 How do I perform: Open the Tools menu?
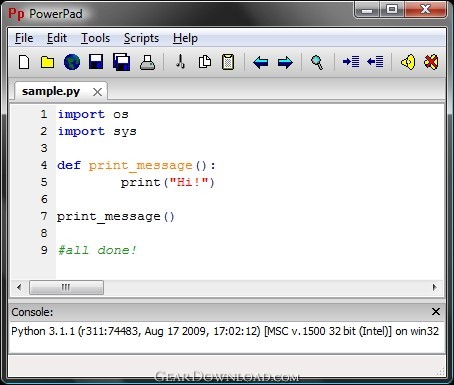[x=95, y=38]
